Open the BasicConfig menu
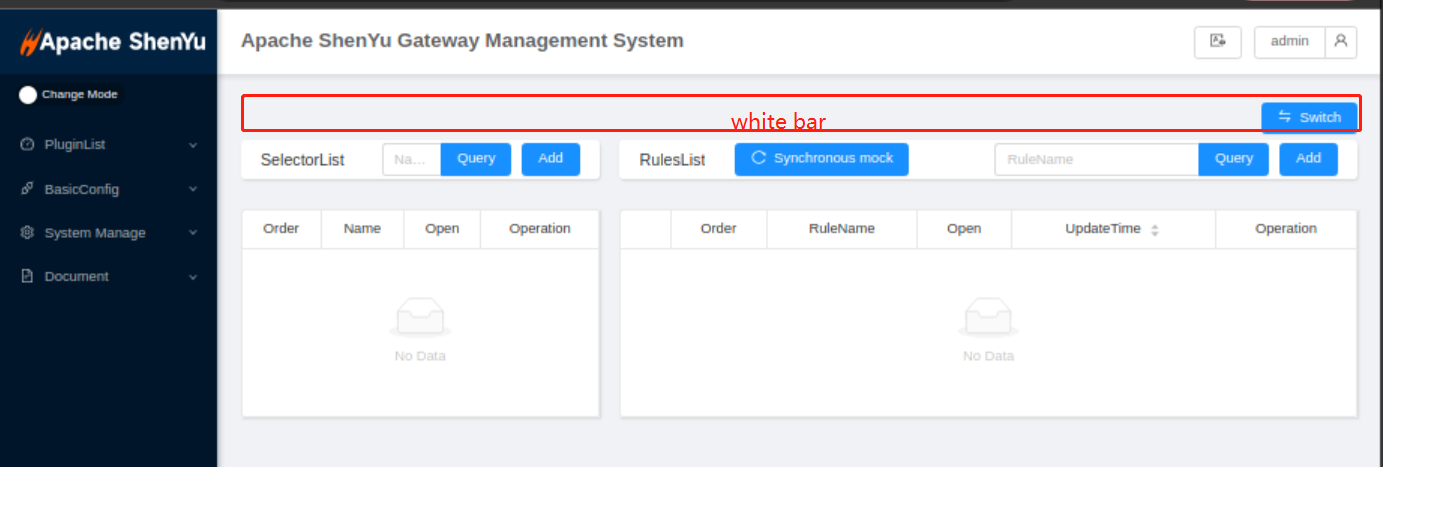Viewport: 1455px width, 510px height. [108, 189]
